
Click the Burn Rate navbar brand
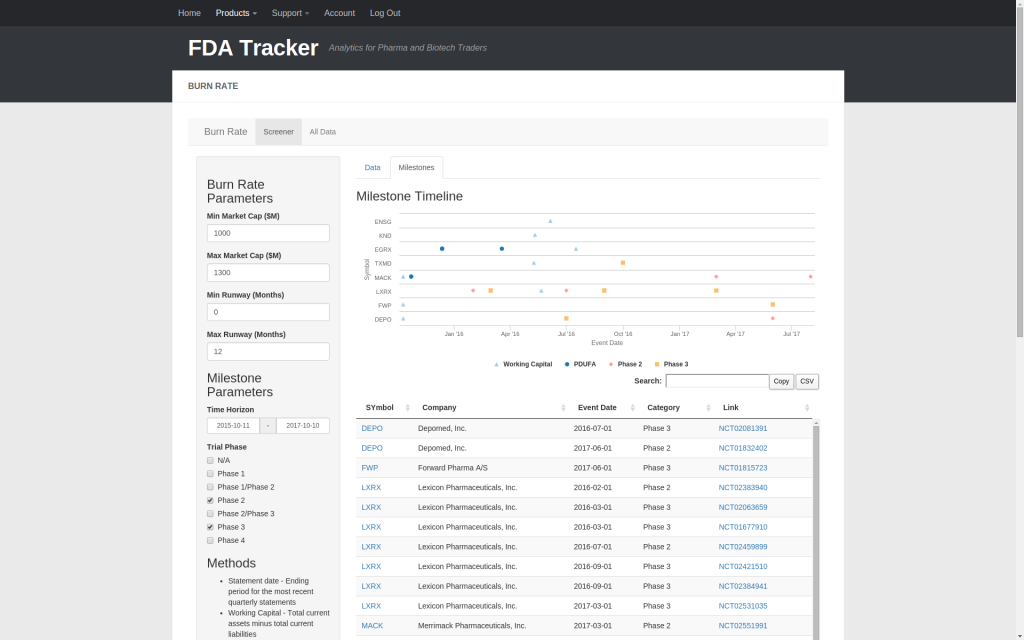pyautogui.click(x=225, y=132)
